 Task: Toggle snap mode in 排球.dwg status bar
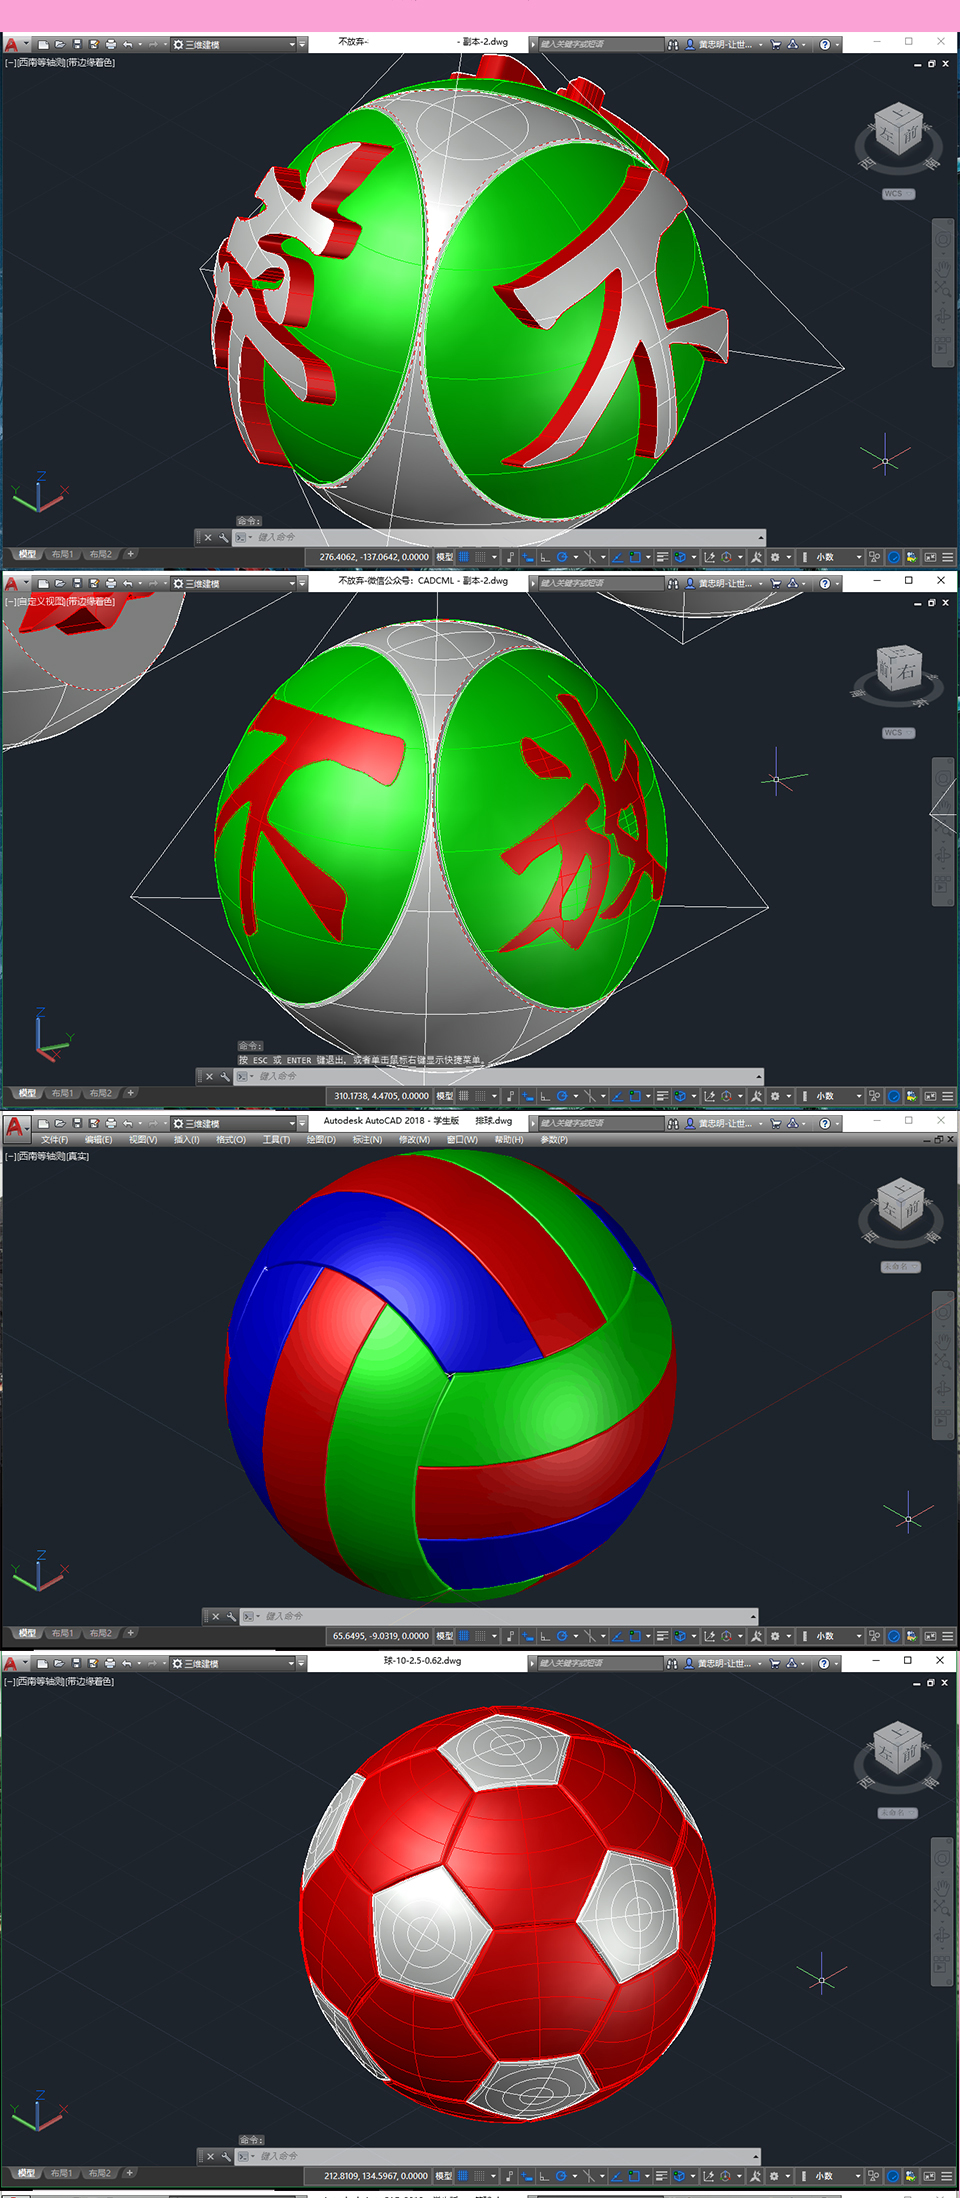tap(480, 1636)
